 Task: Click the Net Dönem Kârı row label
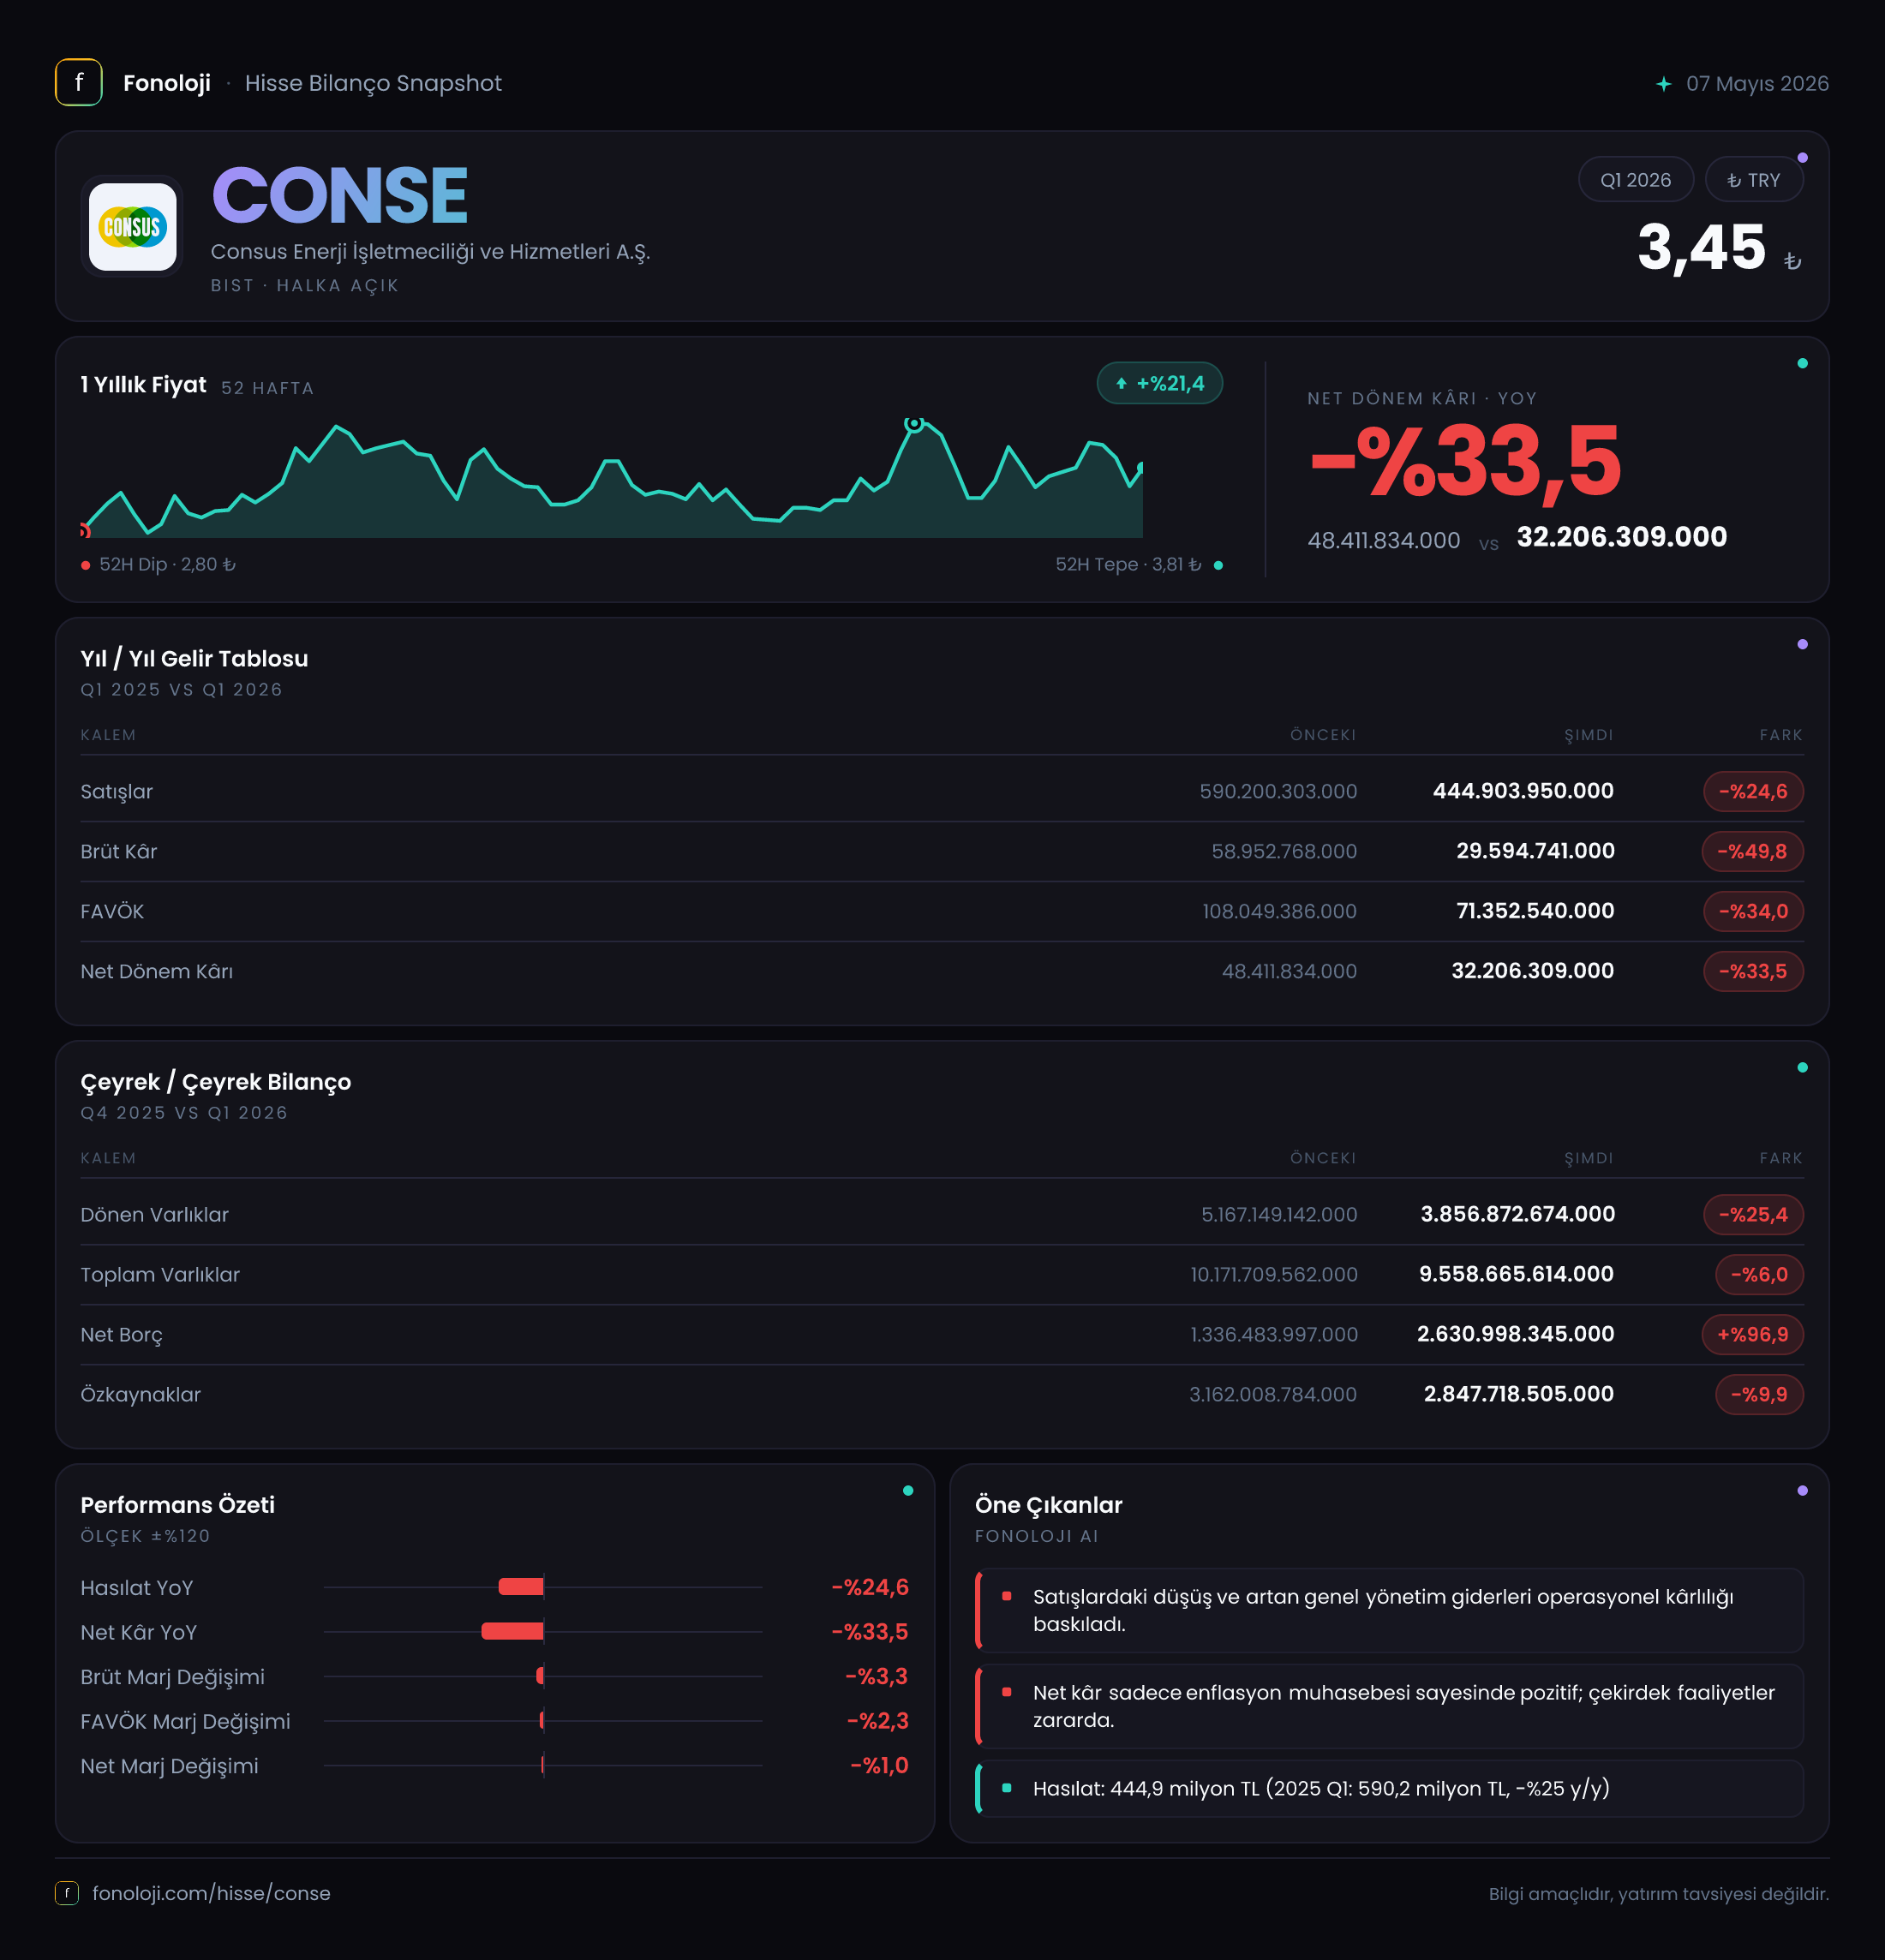[157, 971]
